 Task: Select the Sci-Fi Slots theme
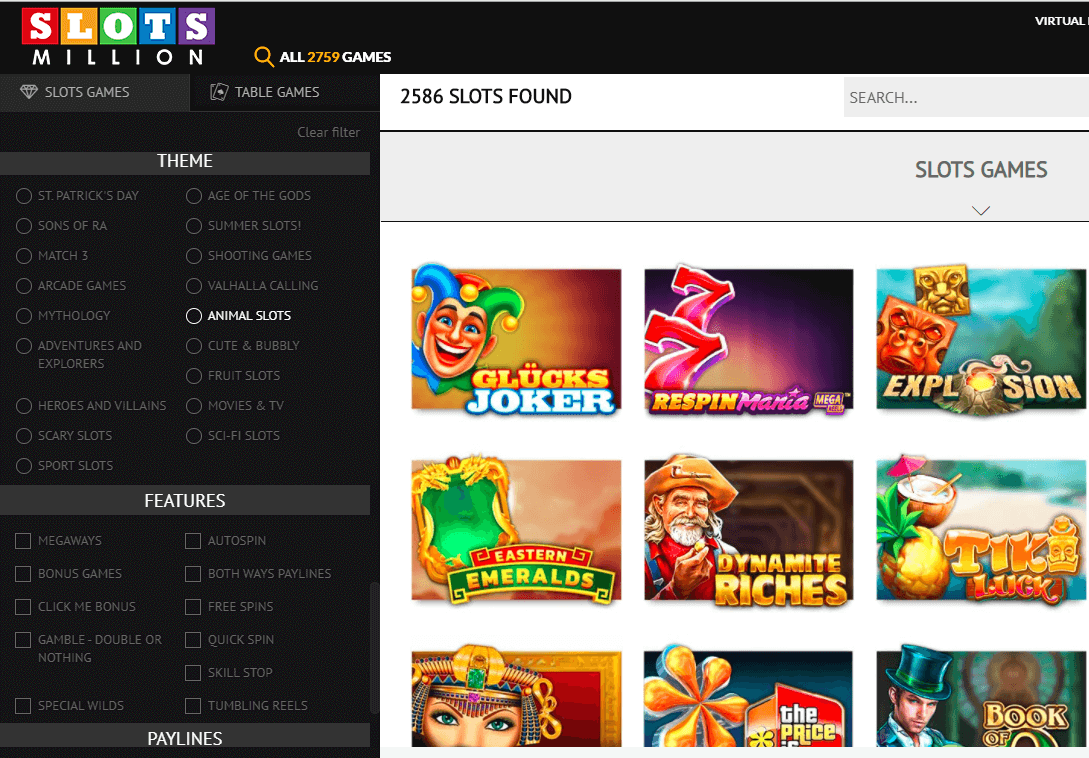point(194,436)
